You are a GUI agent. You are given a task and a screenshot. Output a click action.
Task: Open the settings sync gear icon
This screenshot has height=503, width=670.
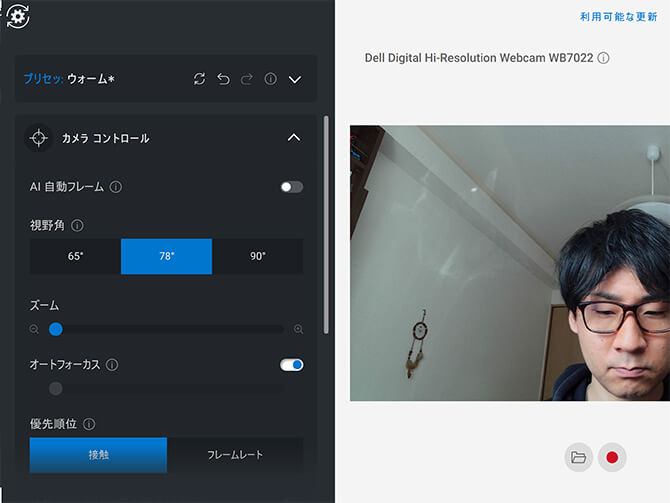pyautogui.click(x=18, y=16)
